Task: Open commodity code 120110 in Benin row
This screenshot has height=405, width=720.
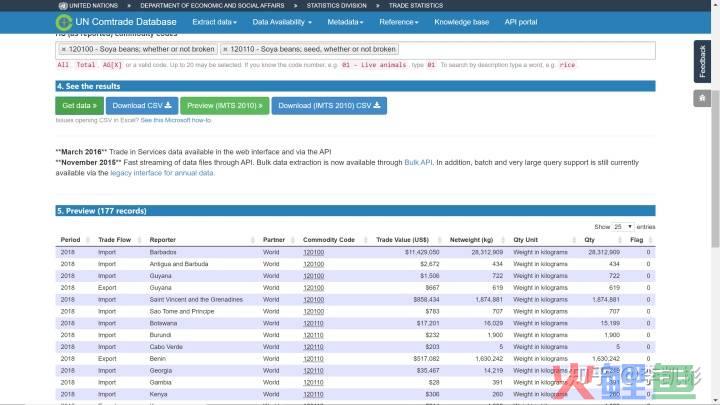Action: click(313, 359)
